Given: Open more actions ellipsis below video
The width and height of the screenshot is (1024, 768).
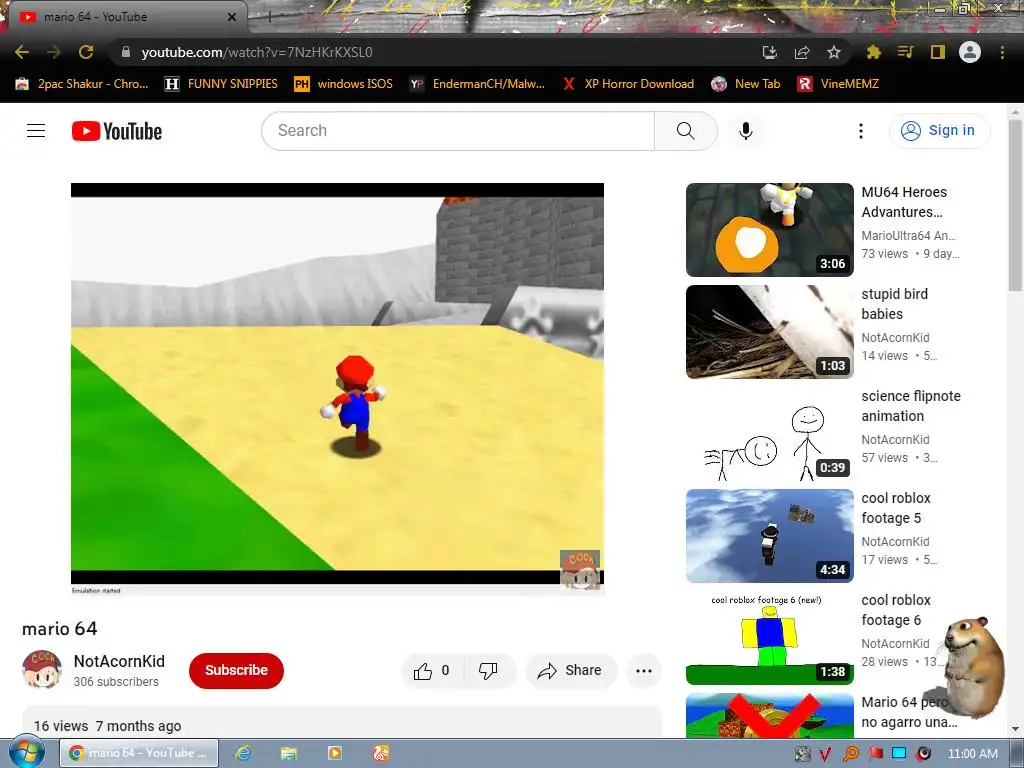Looking at the screenshot, I should coord(644,671).
